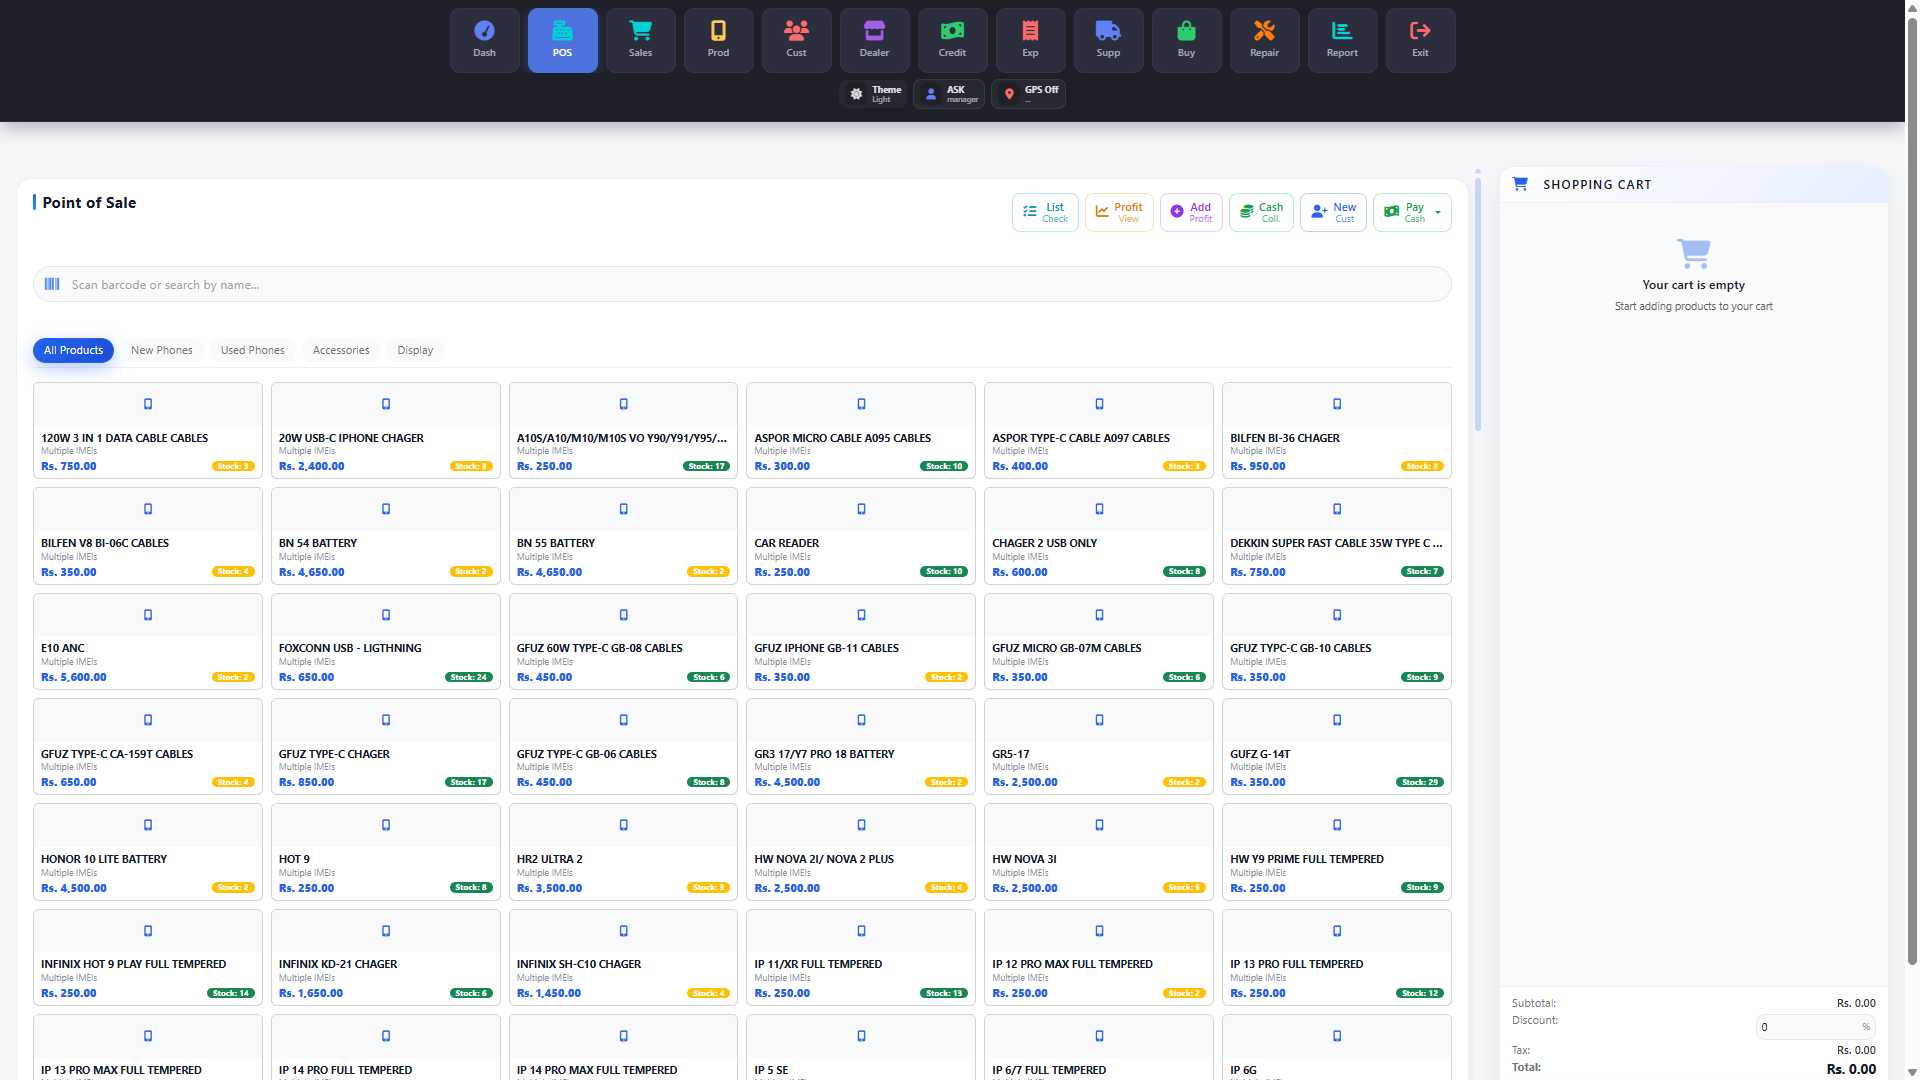Open the Dash dashboard icon
The image size is (1920, 1080).
(484, 40)
